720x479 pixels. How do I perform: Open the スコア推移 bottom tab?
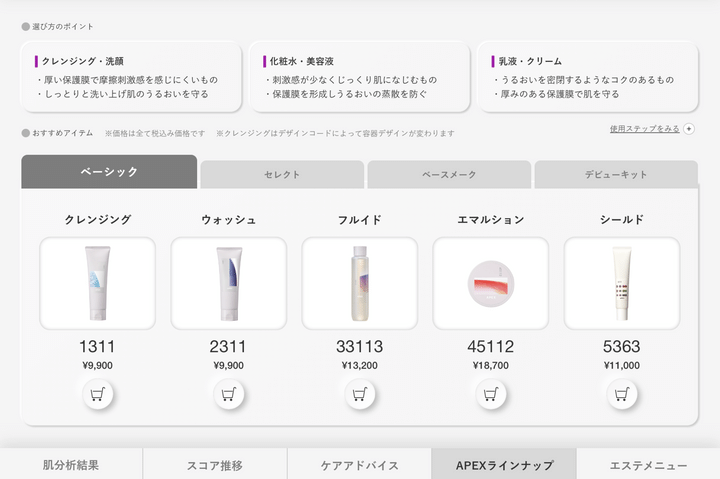pos(215,465)
